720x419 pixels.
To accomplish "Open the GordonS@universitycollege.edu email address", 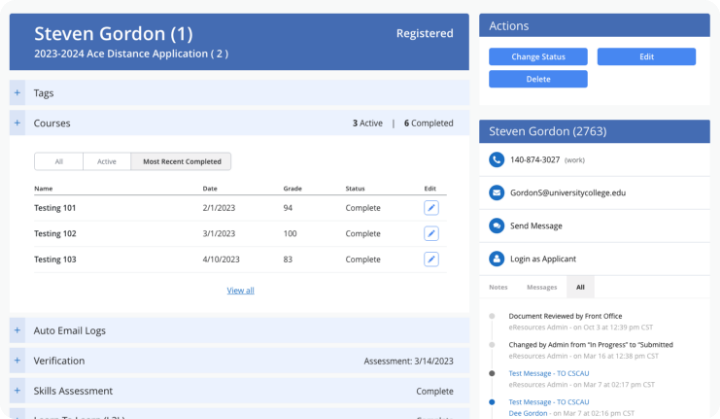I will [x=568, y=193].
